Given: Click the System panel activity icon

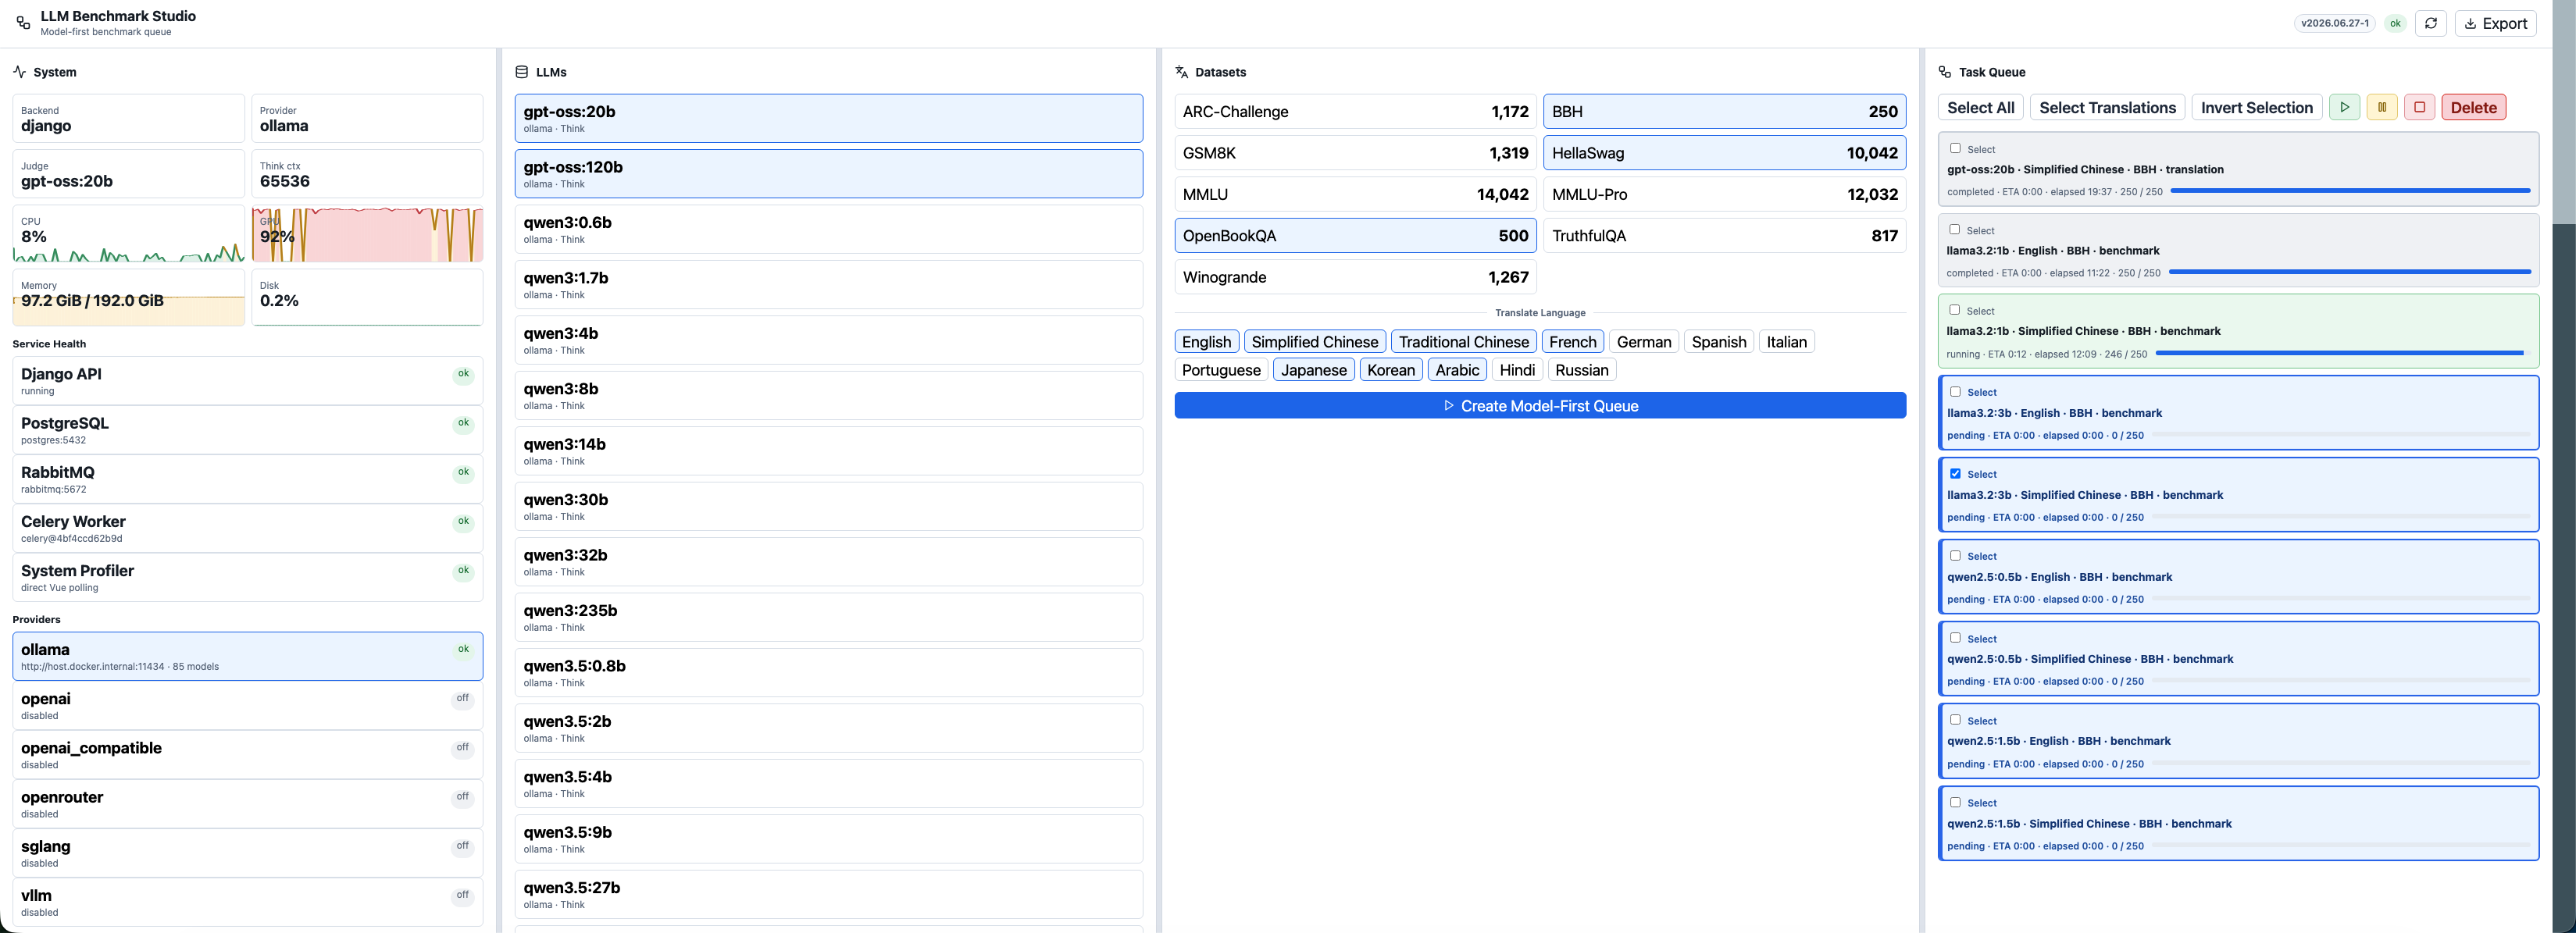Looking at the screenshot, I should point(19,72).
